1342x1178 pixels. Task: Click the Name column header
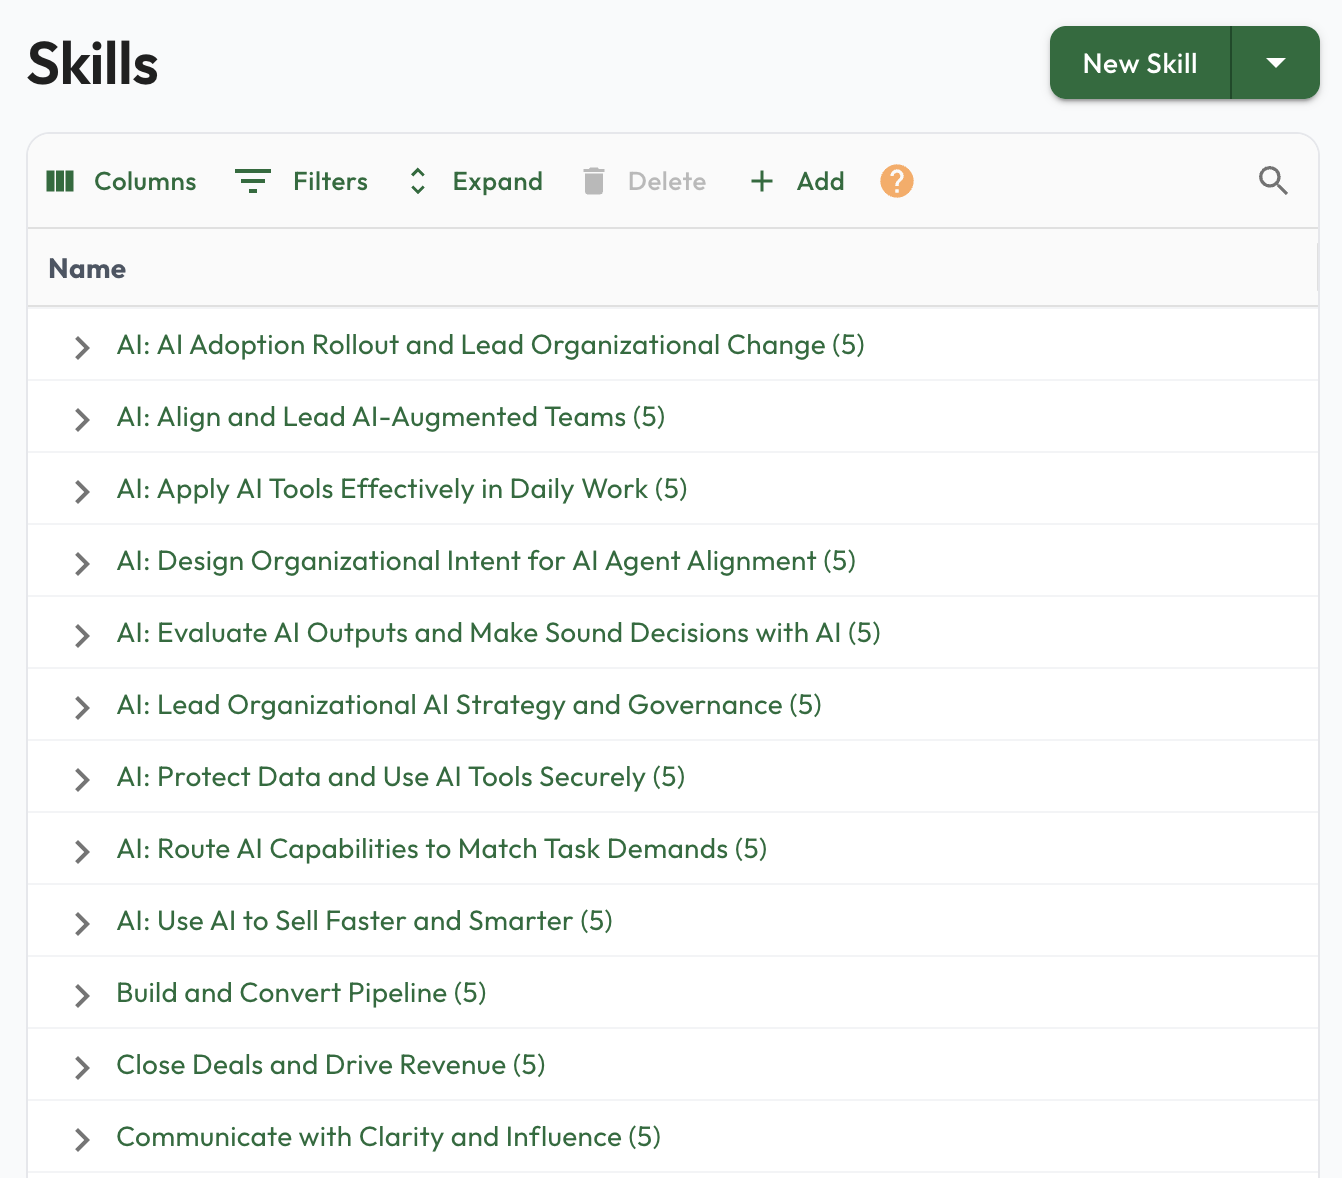86,268
